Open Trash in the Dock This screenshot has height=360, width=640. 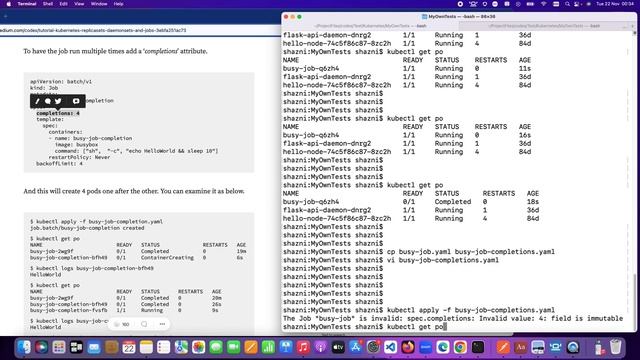coord(616,347)
